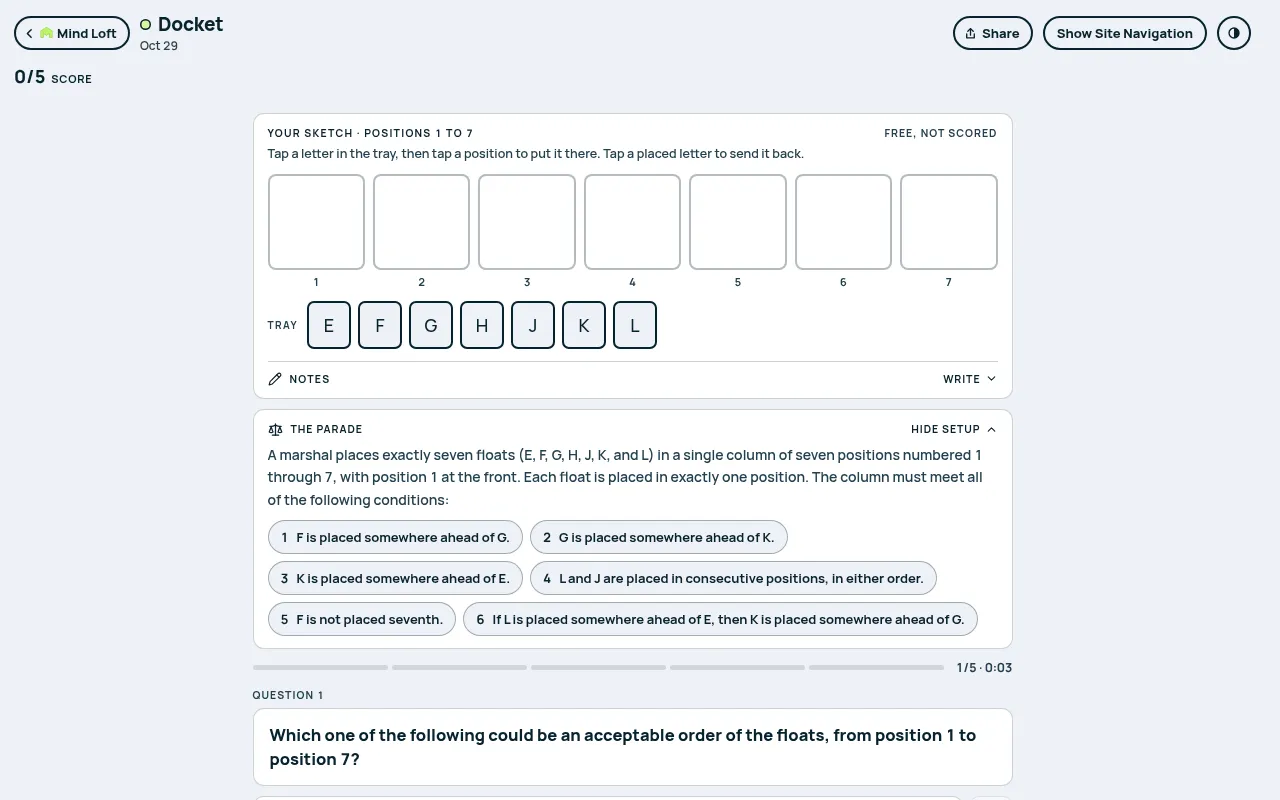Image resolution: width=1280 pixels, height=800 pixels.
Task: Click the pencil Notes icon
Action: click(x=275, y=379)
